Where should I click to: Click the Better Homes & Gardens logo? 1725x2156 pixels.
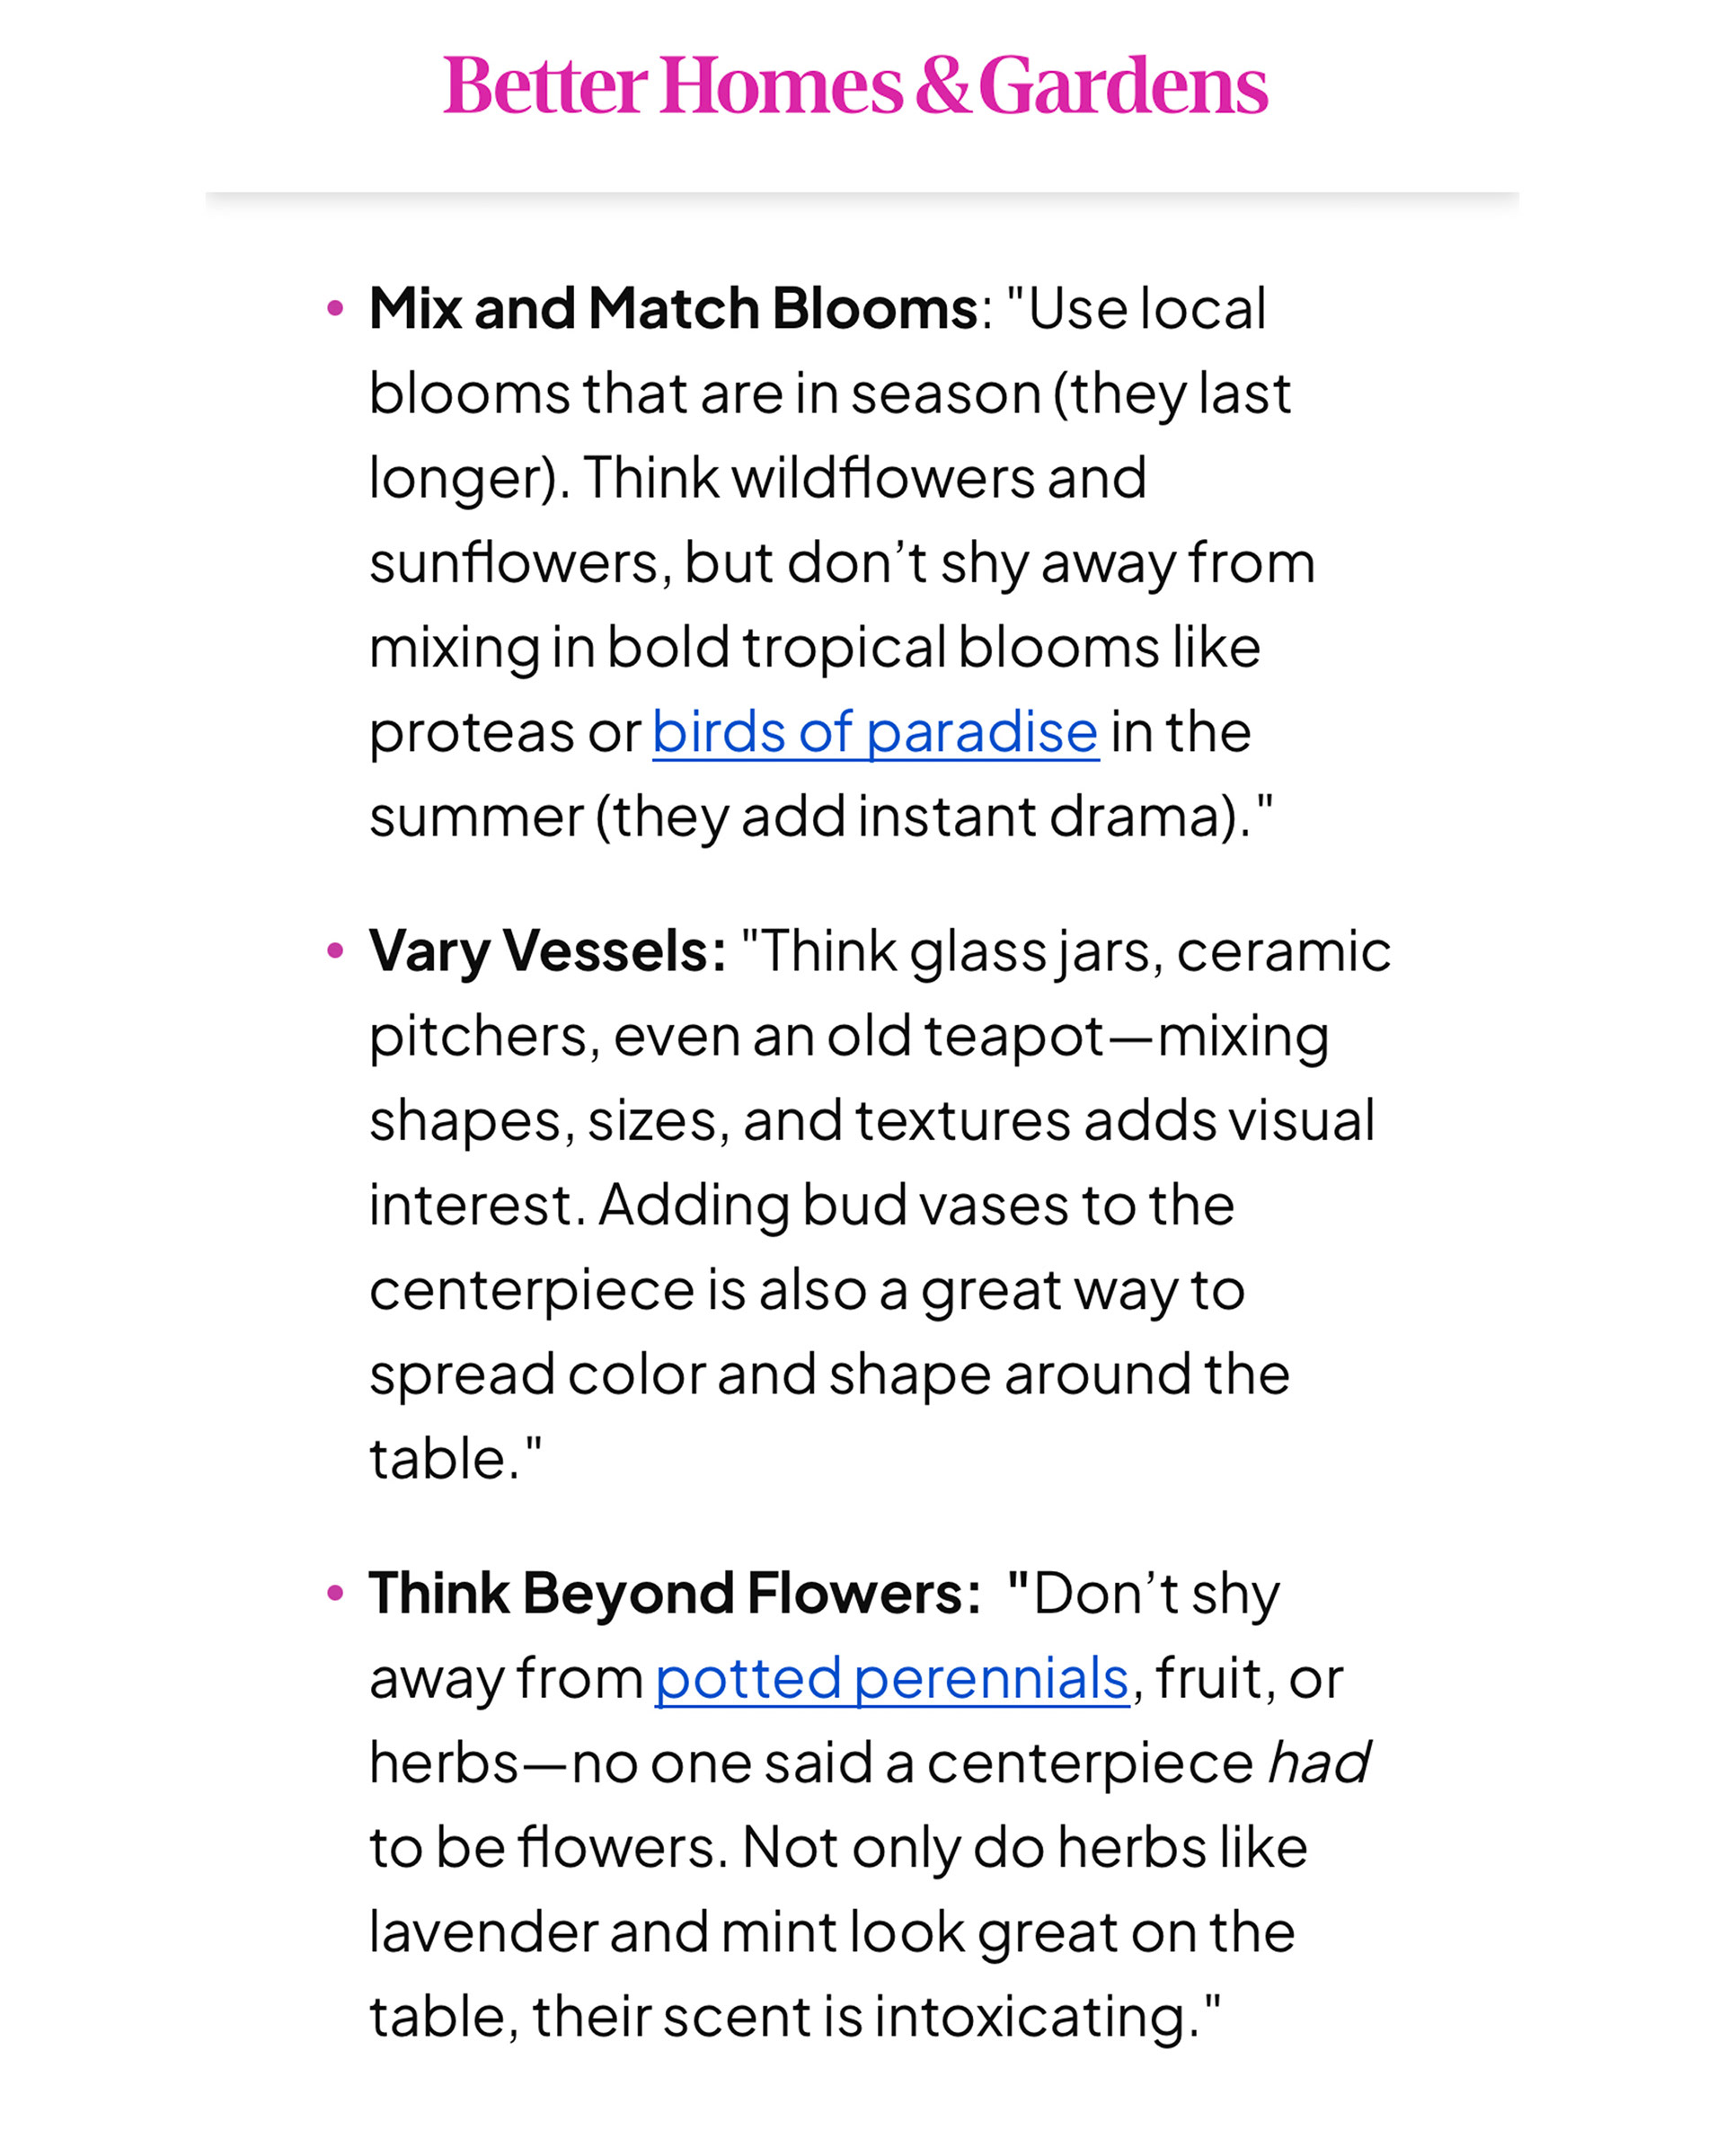pos(855,86)
